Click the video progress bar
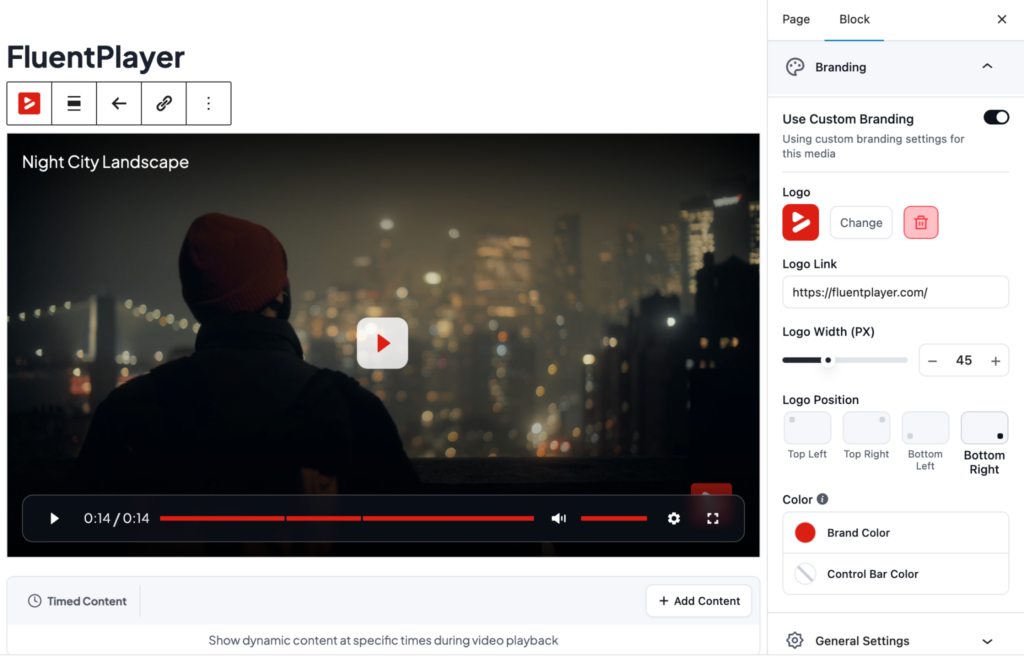Image resolution: width=1024 pixels, height=656 pixels. (x=347, y=518)
